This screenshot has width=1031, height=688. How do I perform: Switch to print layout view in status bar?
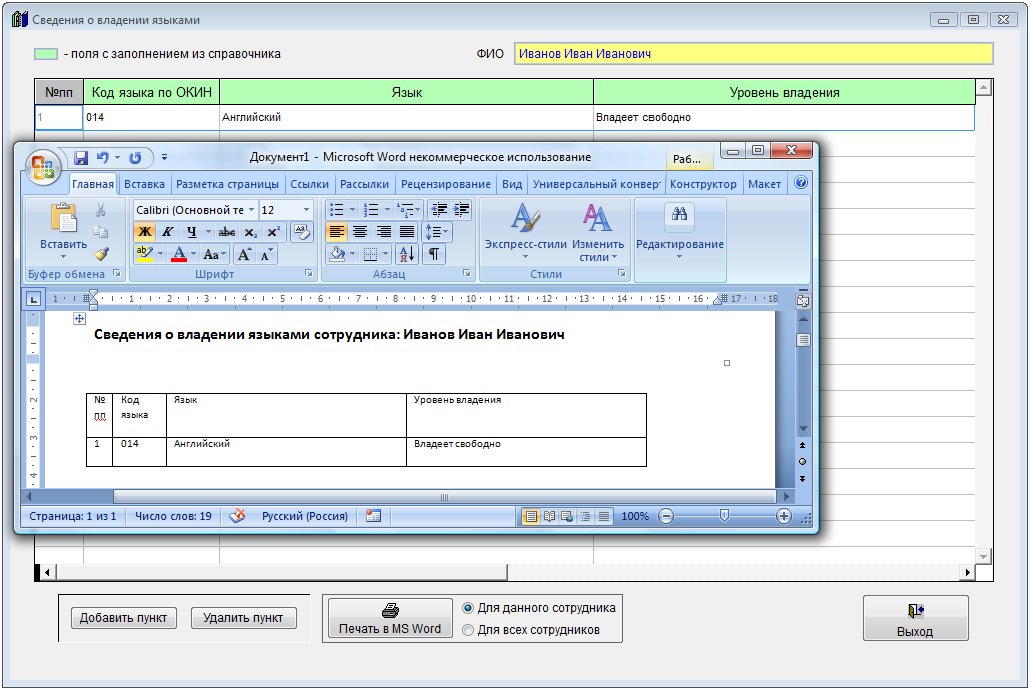(531, 516)
